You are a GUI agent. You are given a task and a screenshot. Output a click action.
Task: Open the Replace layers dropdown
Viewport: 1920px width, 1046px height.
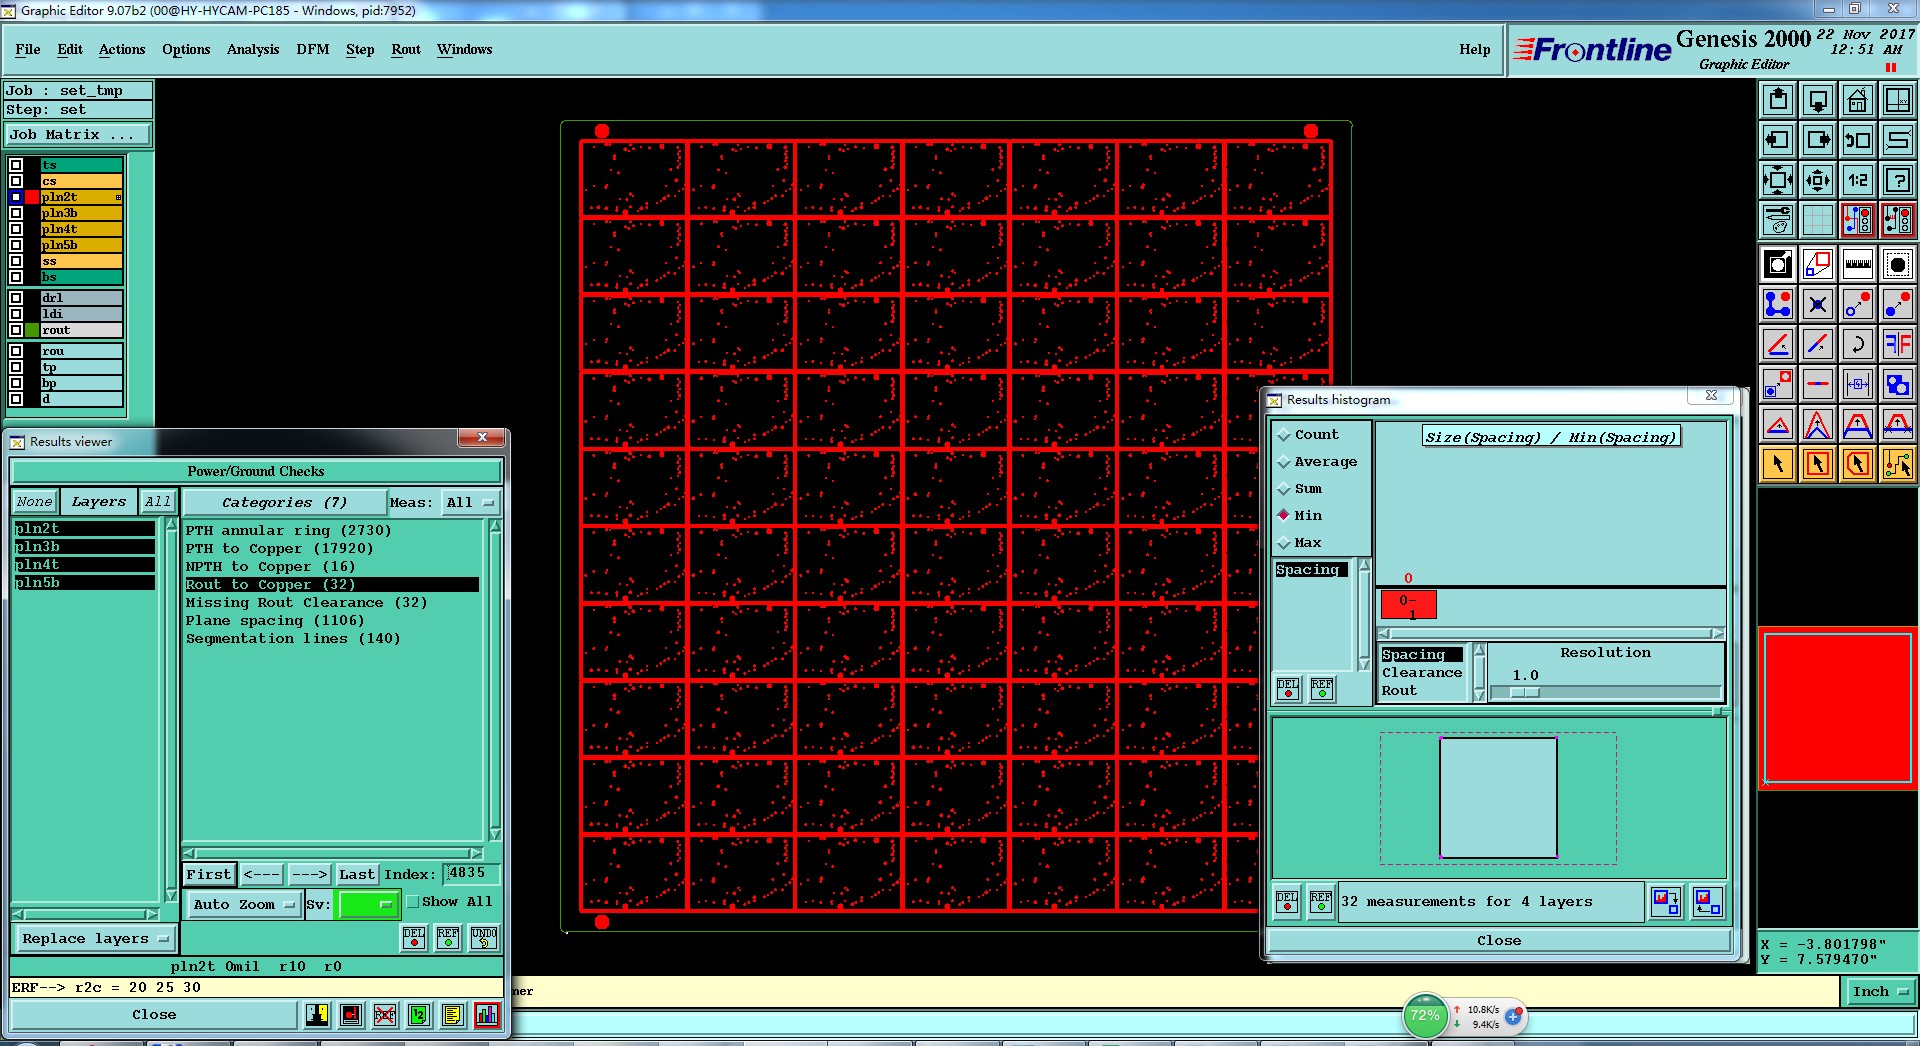click(95, 939)
